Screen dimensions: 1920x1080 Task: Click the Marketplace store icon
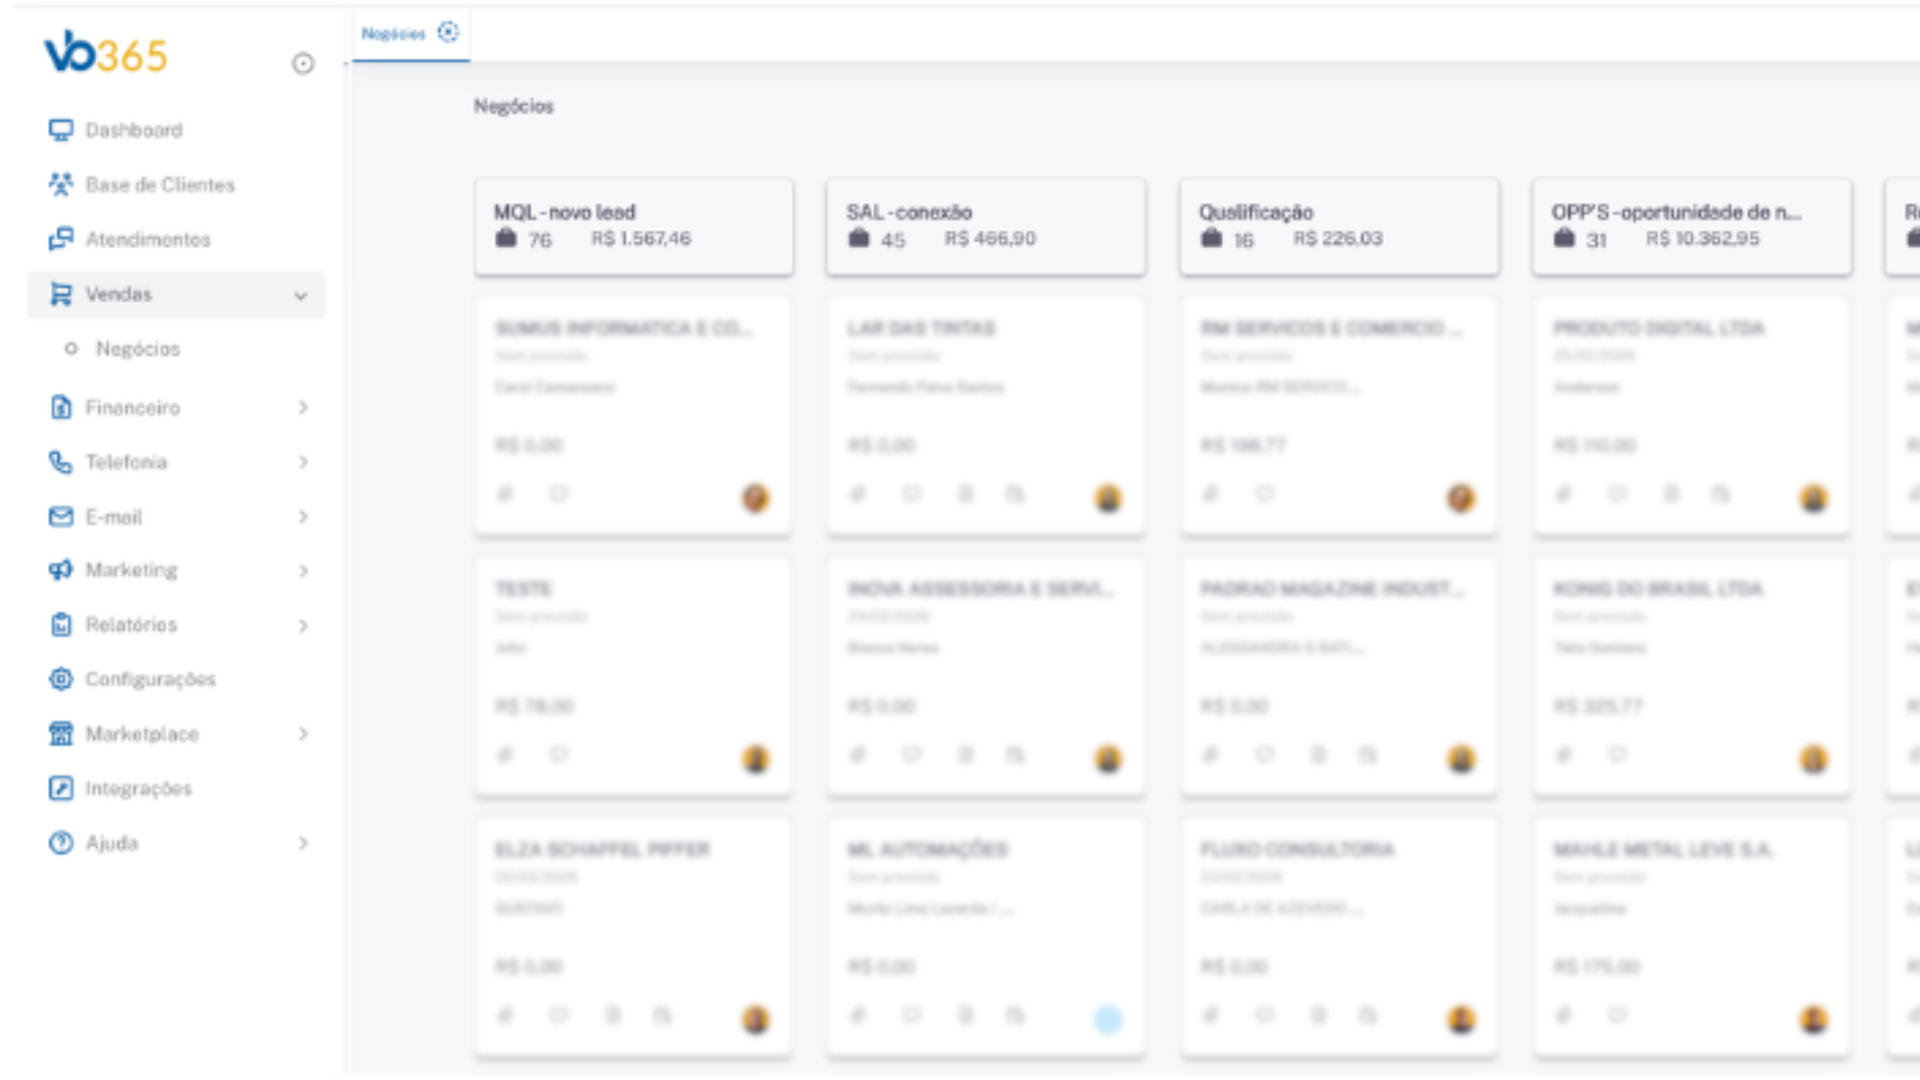pos(61,734)
